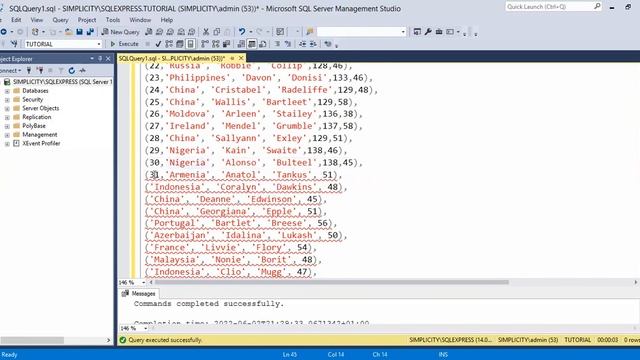Click the Object Explorer horizontal scrollbar
Screen dimensions: 640x360
(32, 340)
